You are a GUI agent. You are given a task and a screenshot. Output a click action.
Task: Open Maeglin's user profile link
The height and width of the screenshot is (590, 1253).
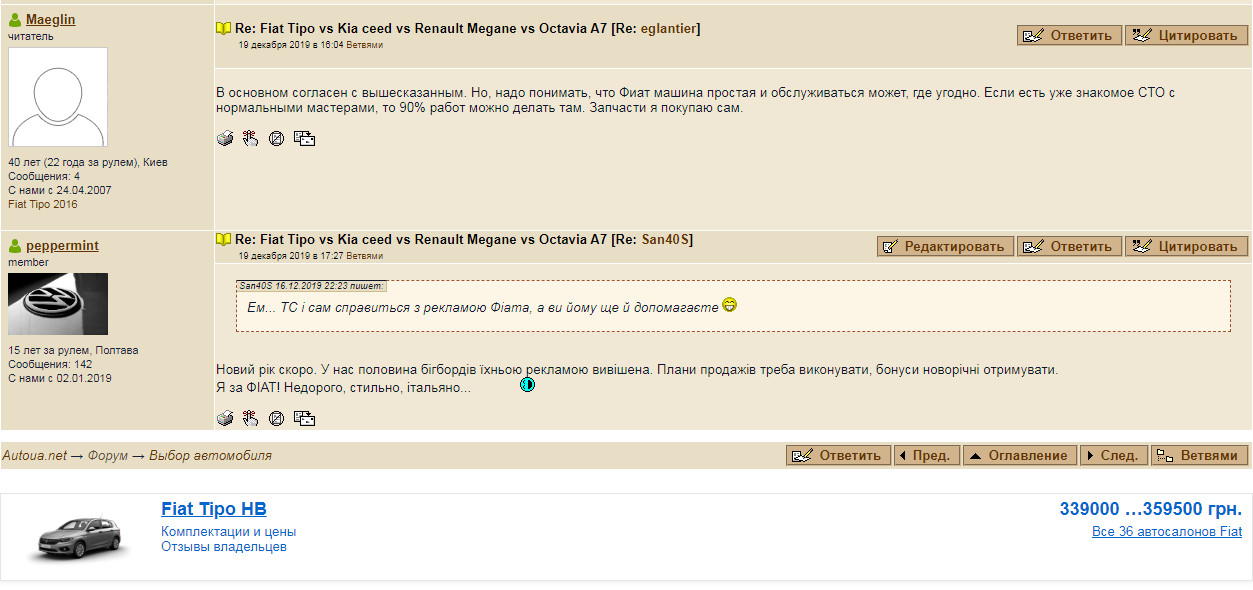[x=50, y=20]
